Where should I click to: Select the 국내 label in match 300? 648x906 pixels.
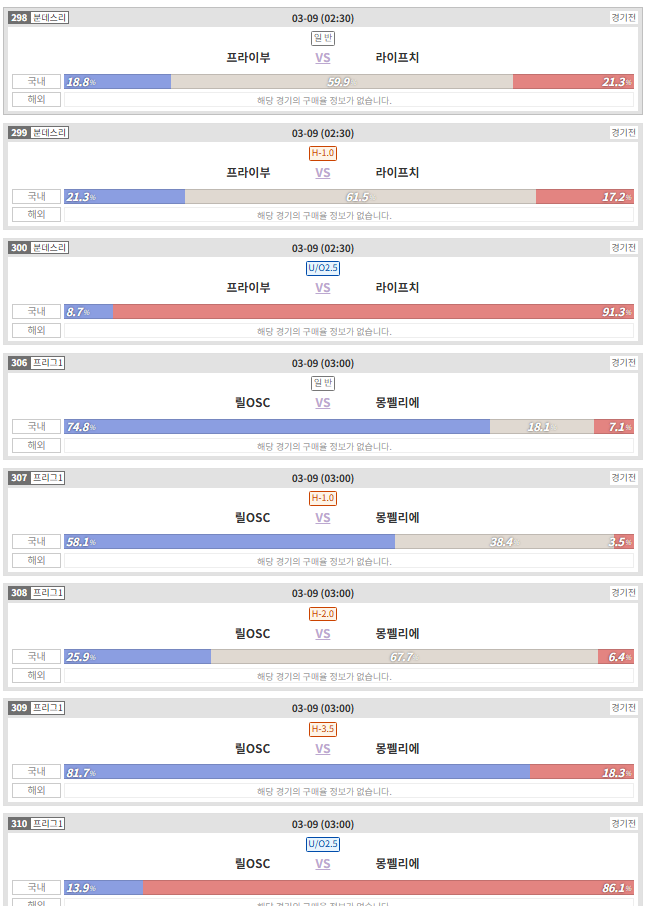[36, 311]
